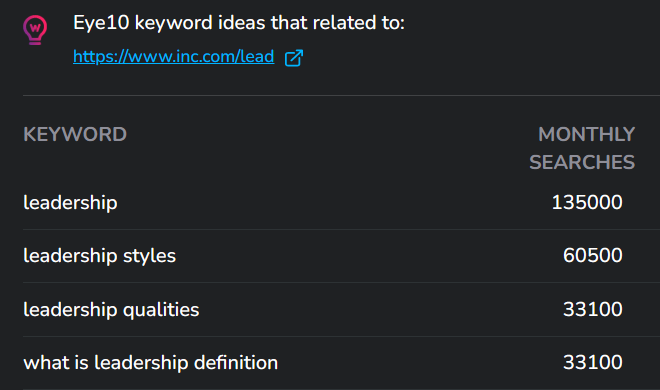Click the MONTHLY word in column header
This screenshot has width=660, height=390.
tap(586, 135)
